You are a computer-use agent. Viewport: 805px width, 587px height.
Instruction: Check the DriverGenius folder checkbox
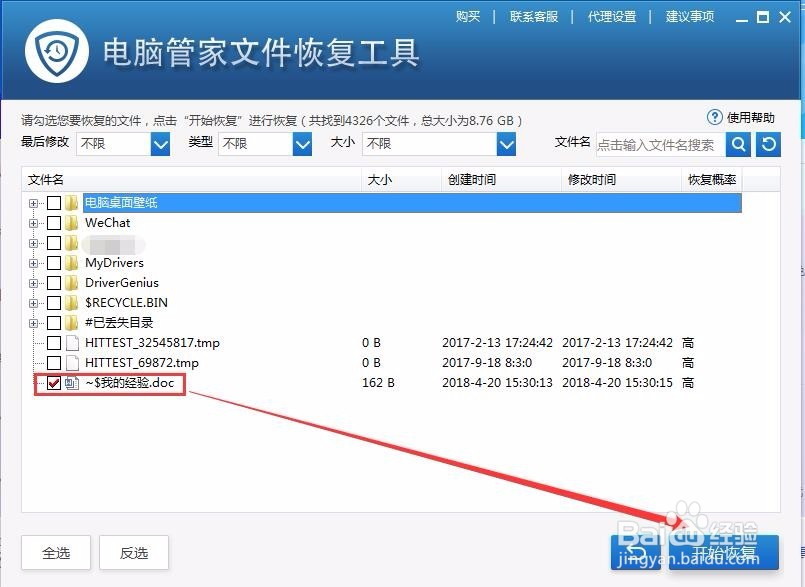pos(54,283)
